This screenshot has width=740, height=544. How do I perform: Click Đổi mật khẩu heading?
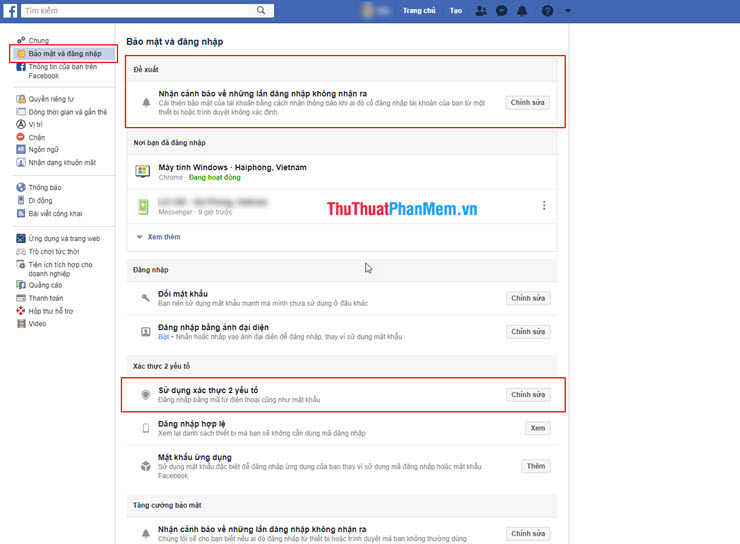pyautogui.click(x=183, y=293)
